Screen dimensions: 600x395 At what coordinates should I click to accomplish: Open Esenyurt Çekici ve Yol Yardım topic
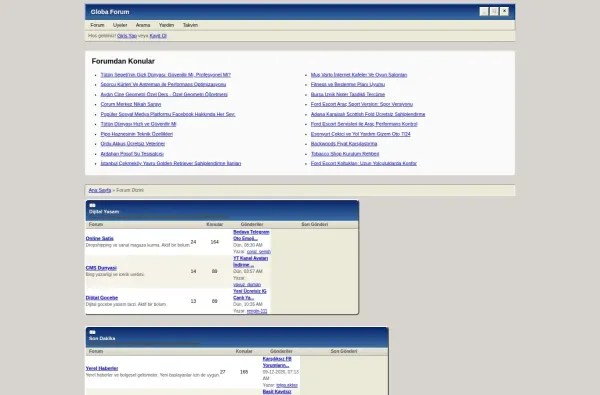pos(360,134)
